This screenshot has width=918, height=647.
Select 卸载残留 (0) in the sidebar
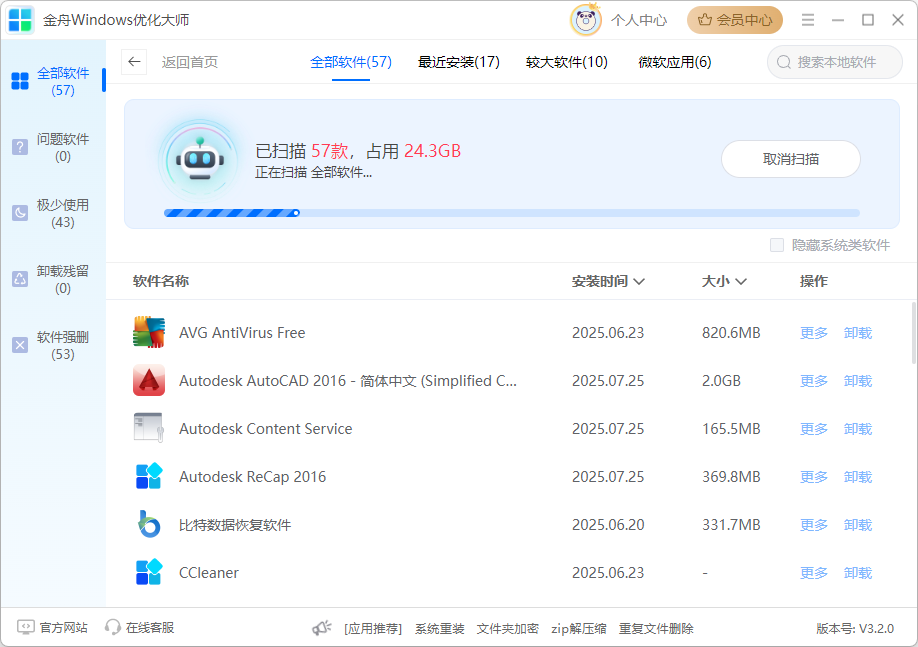point(53,279)
